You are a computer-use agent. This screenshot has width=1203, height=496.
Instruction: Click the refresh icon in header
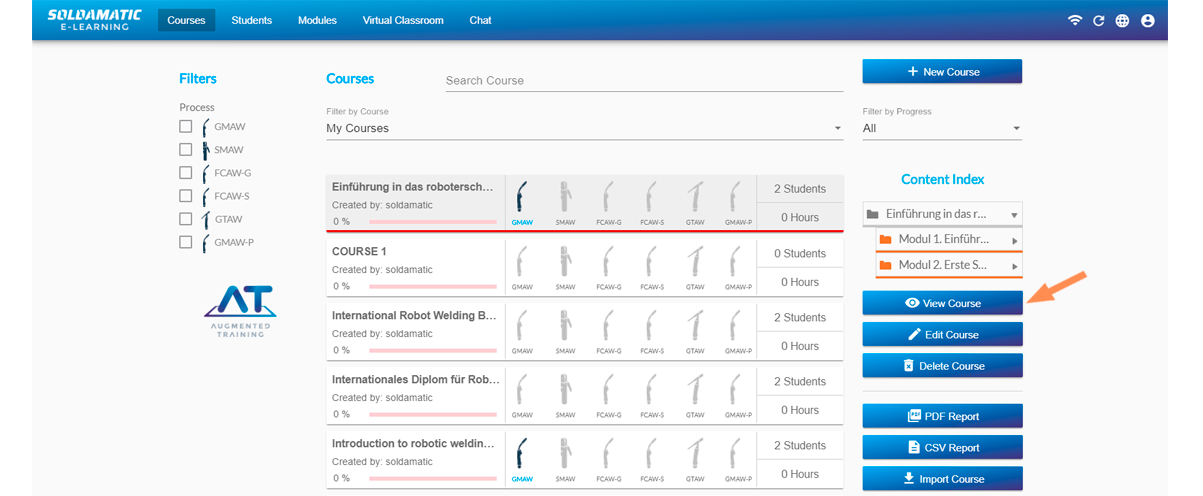pyautogui.click(x=1099, y=20)
